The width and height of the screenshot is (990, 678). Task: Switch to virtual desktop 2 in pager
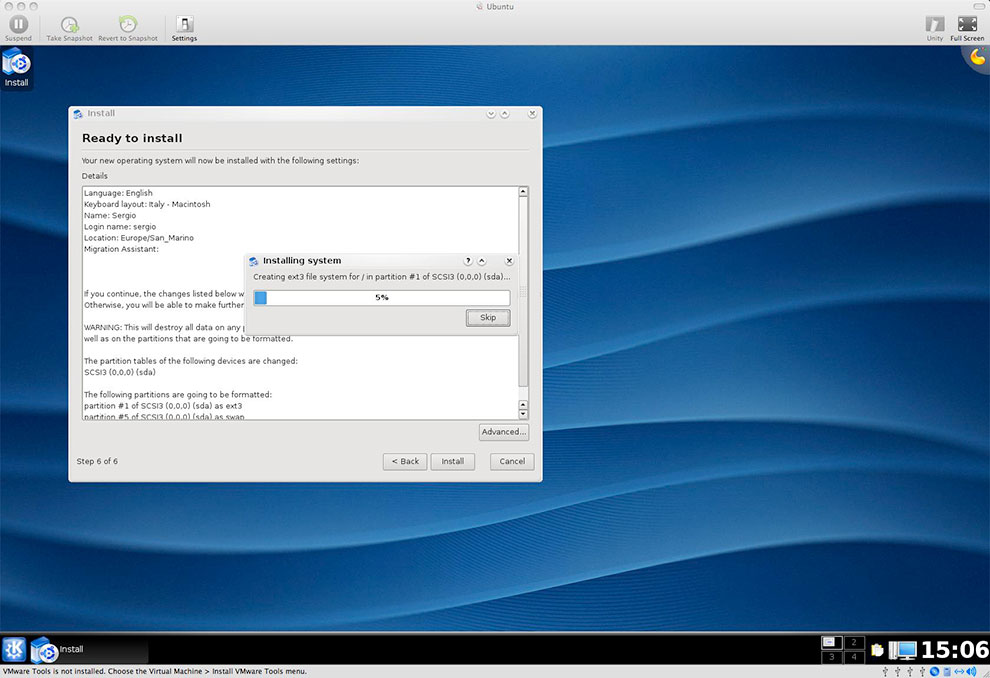(854, 642)
